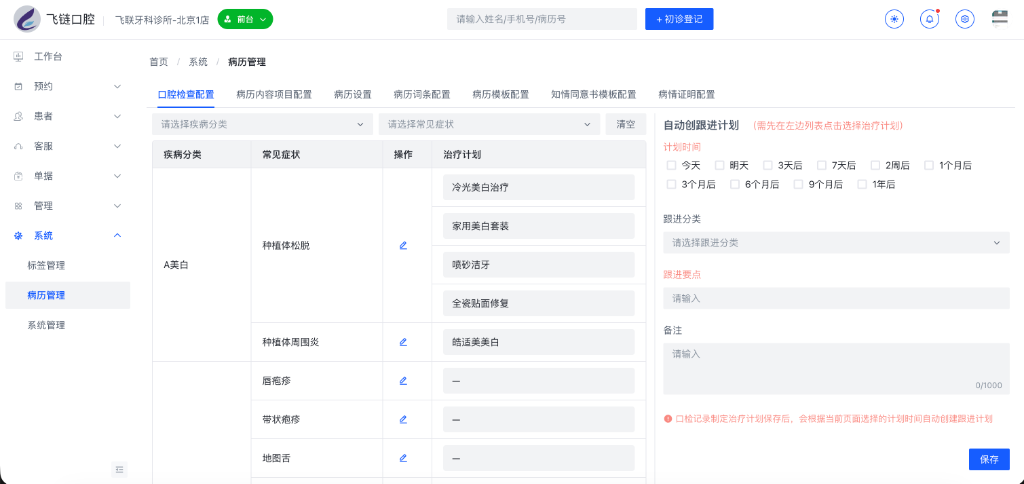Go to 首页 in breadcrumb
Viewport: 1024px width, 484px height.
(x=159, y=62)
